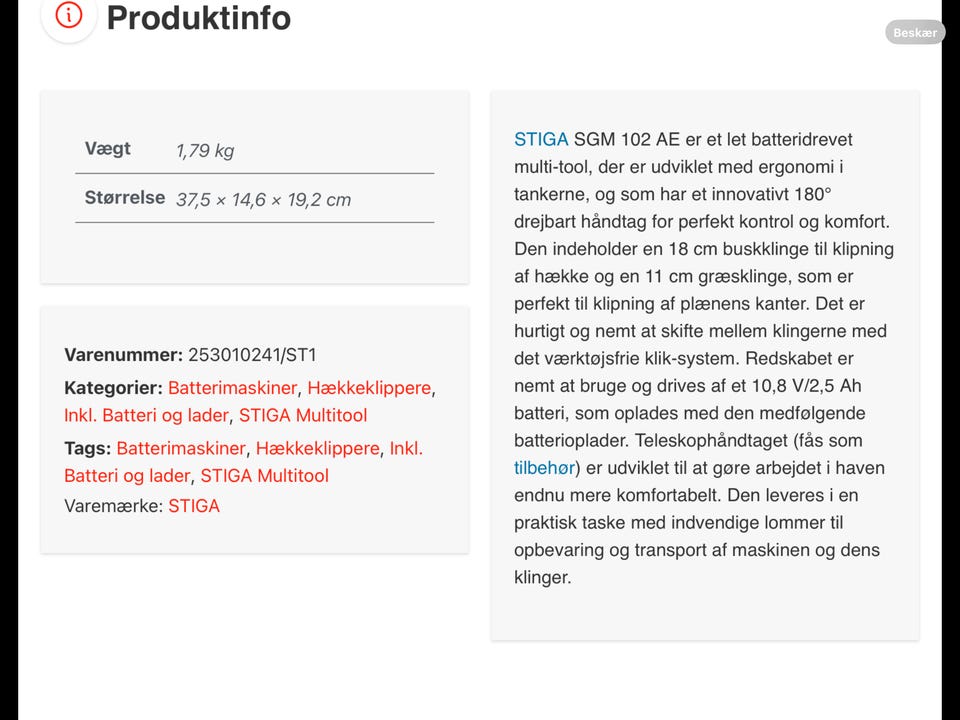Click the weight value 1,79 kg
The image size is (960, 720).
(x=205, y=151)
